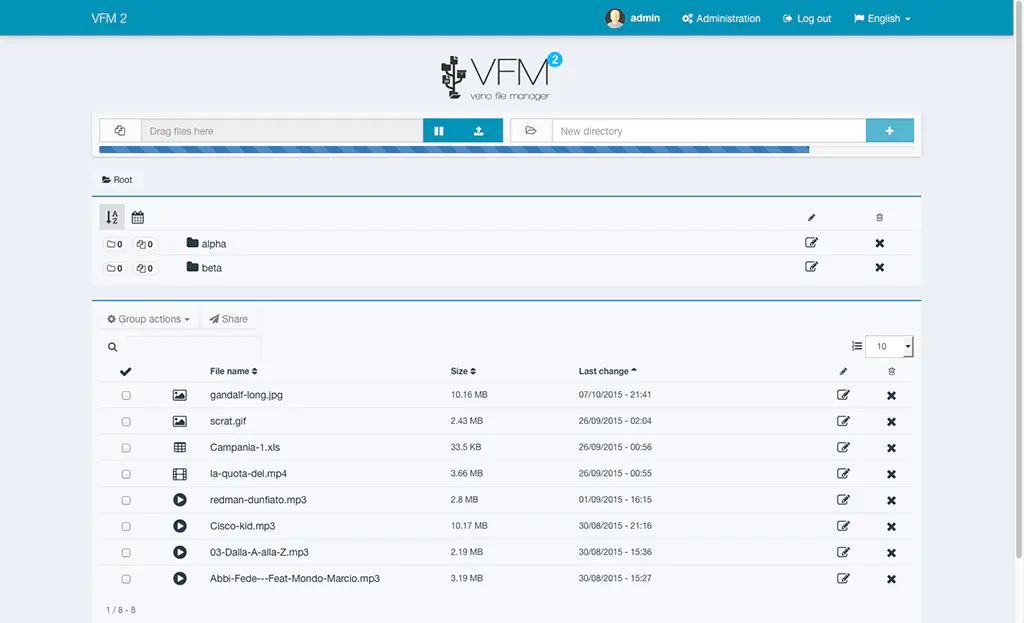Click the plus button to add directory

[889, 131]
